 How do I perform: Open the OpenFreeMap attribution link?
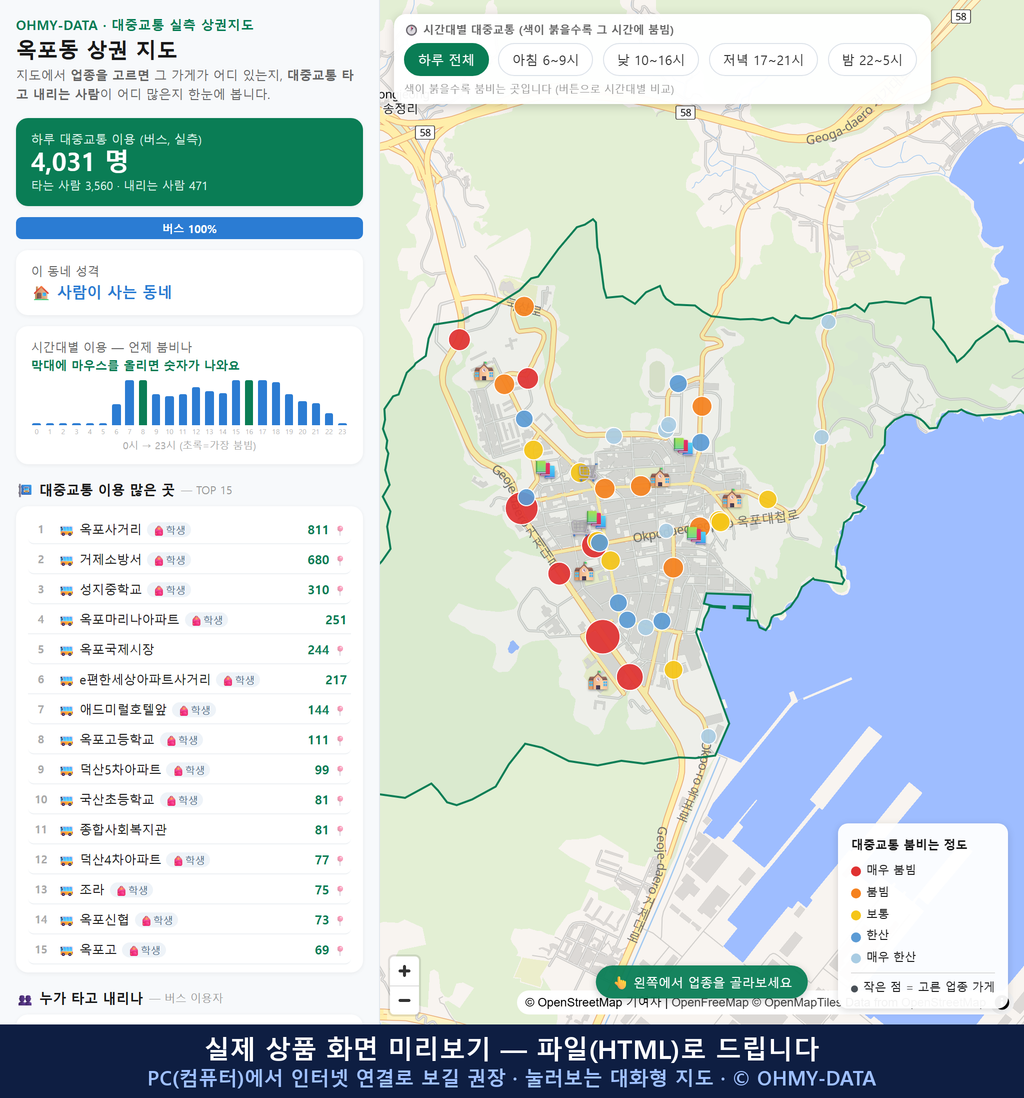coord(710,1003)
